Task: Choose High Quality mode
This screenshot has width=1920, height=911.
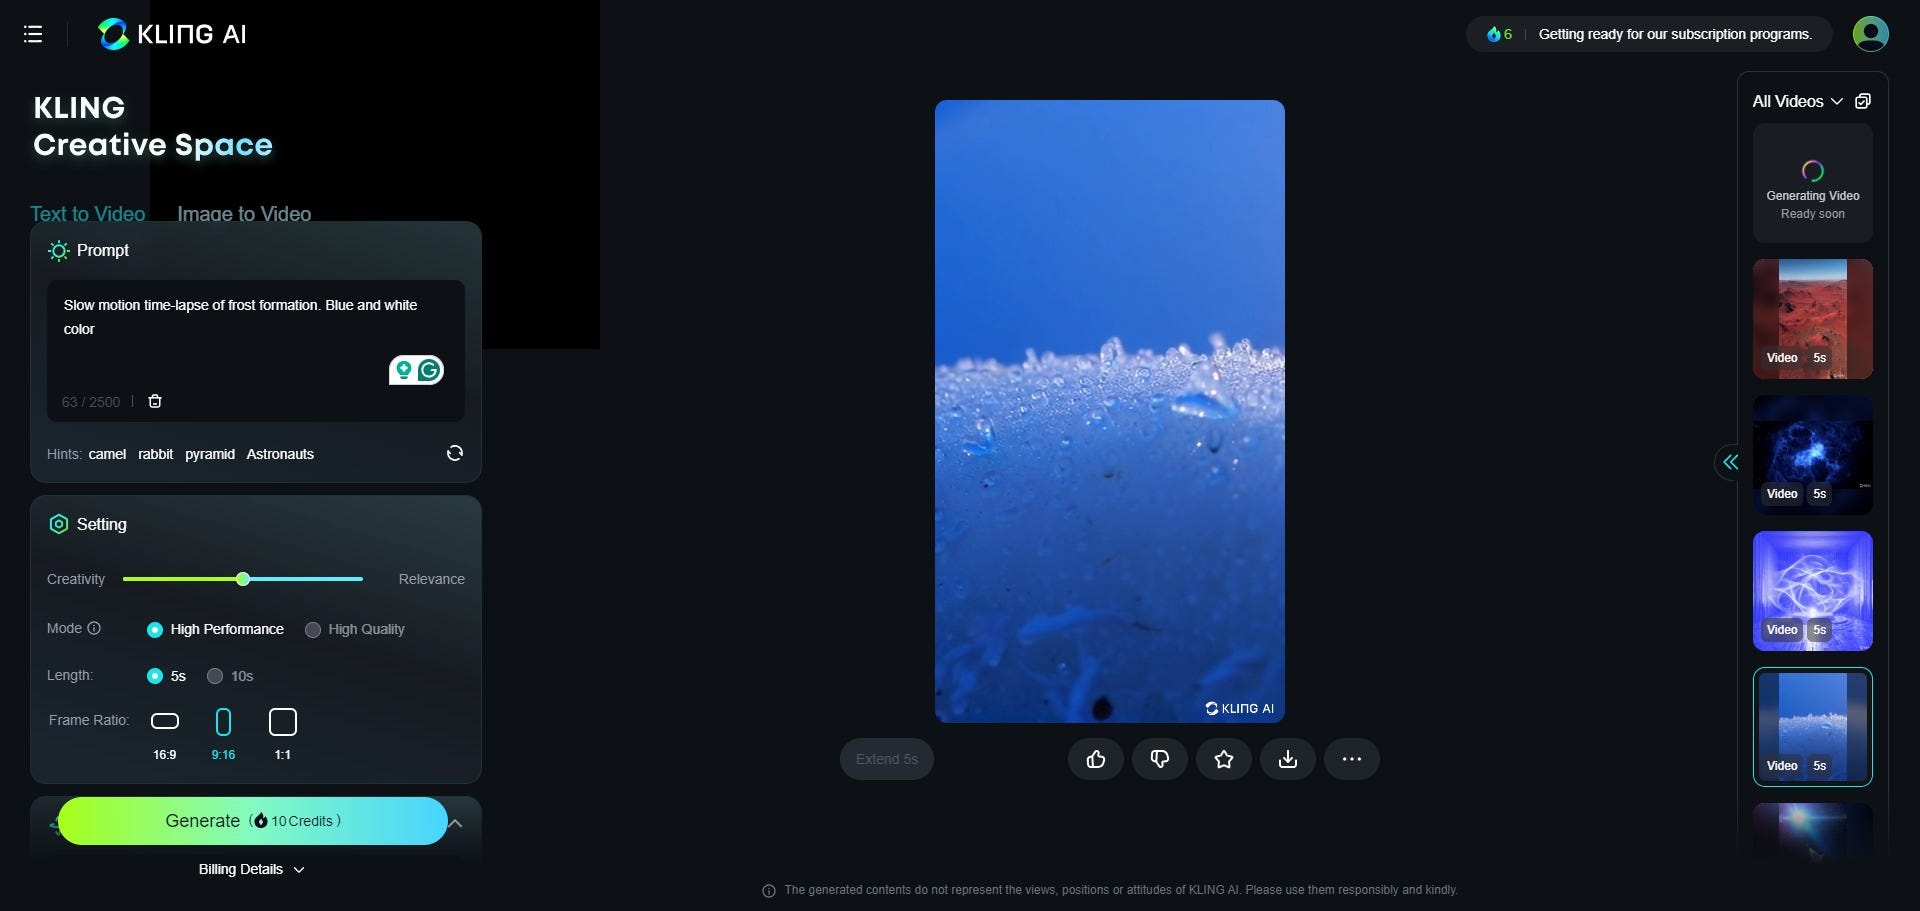Action: 355,629
